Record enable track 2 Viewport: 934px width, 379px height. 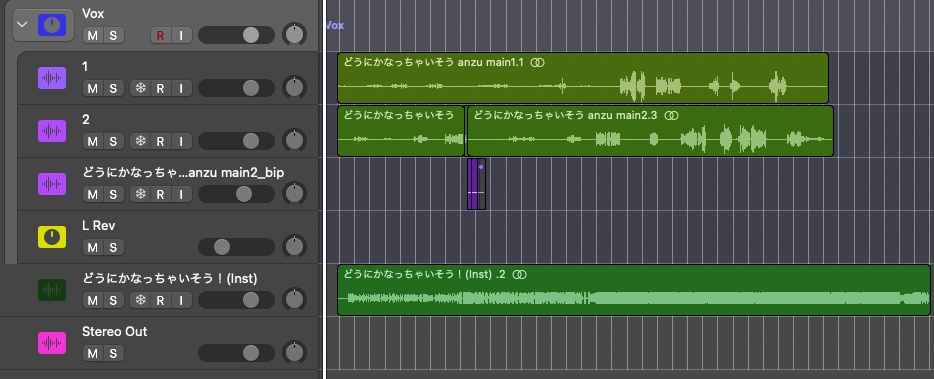pos(160,141)
